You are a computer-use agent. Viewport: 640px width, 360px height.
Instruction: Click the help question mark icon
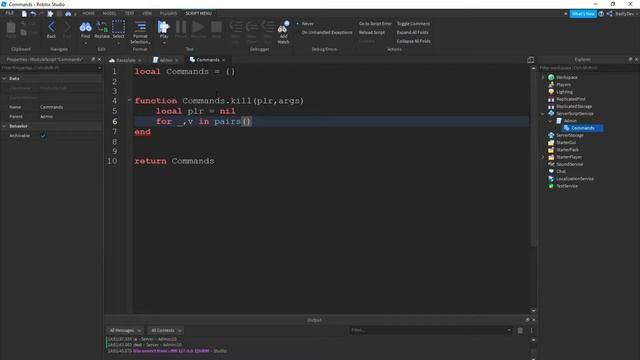pyautogui.click(x=601, y=14)
